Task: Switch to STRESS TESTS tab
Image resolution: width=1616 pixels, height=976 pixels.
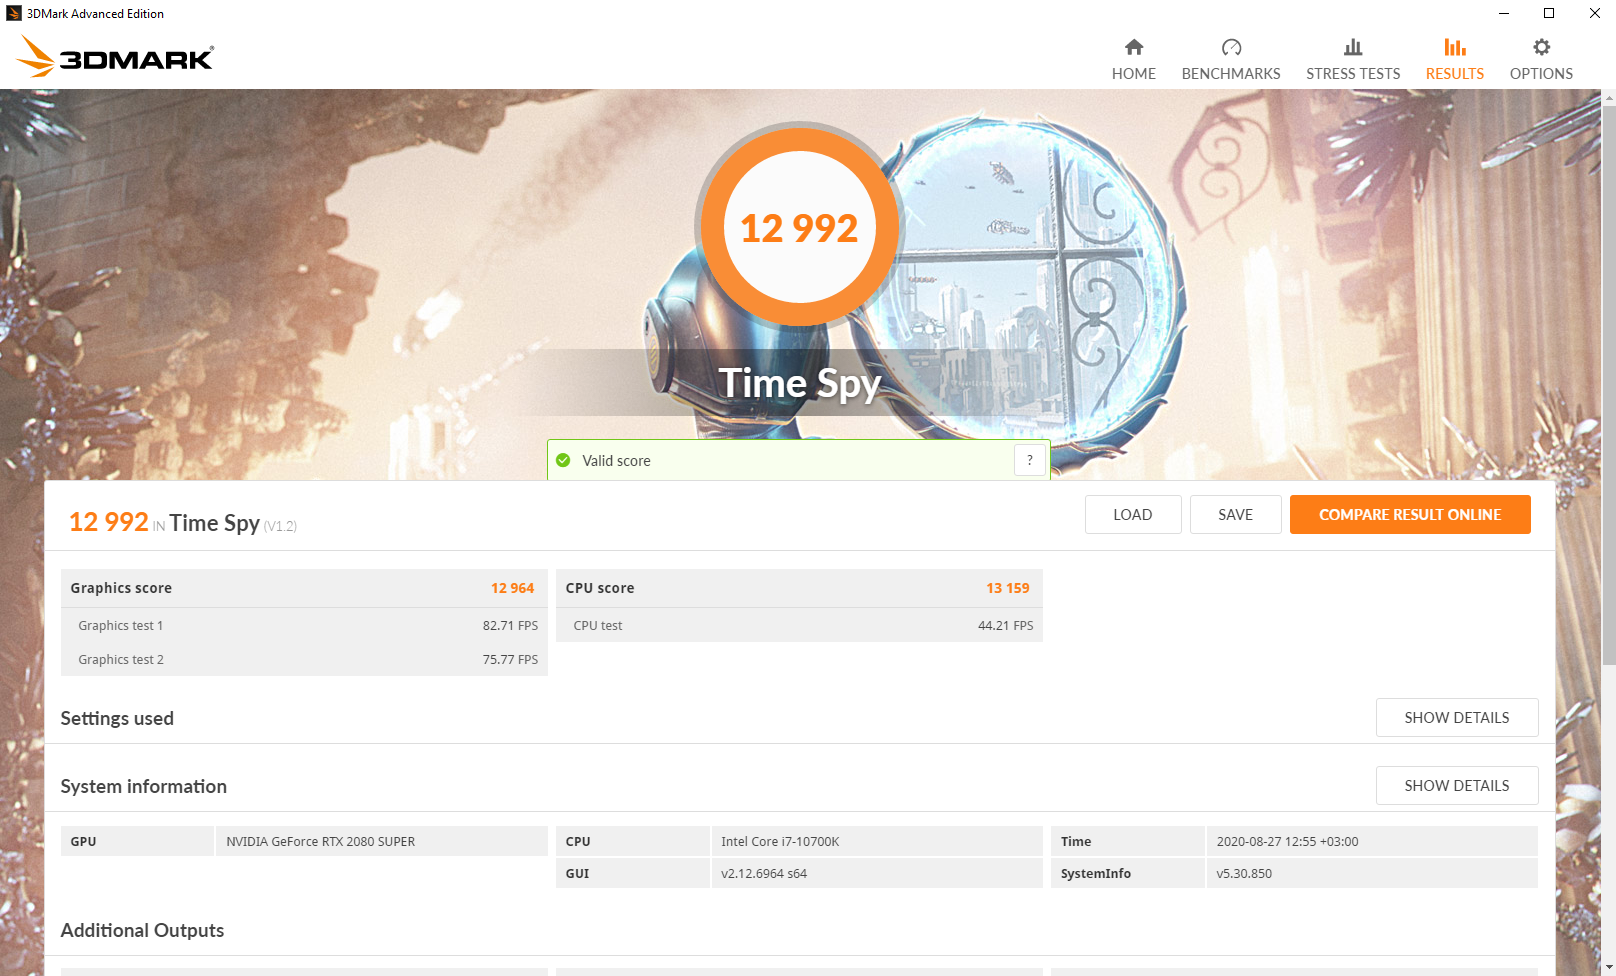Action: pyautogui.click(x=1352, y=60)
